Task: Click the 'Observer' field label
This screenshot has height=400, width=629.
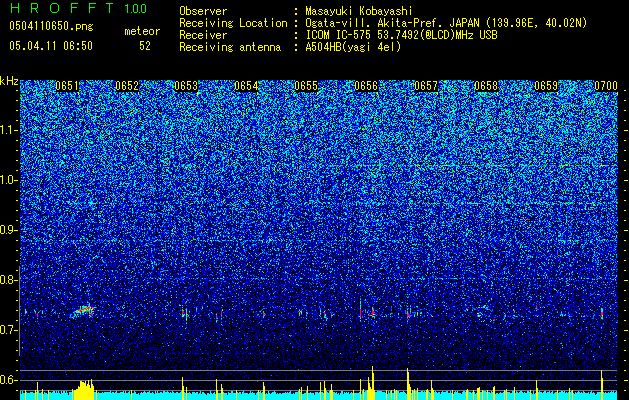Action: (203, 11)
